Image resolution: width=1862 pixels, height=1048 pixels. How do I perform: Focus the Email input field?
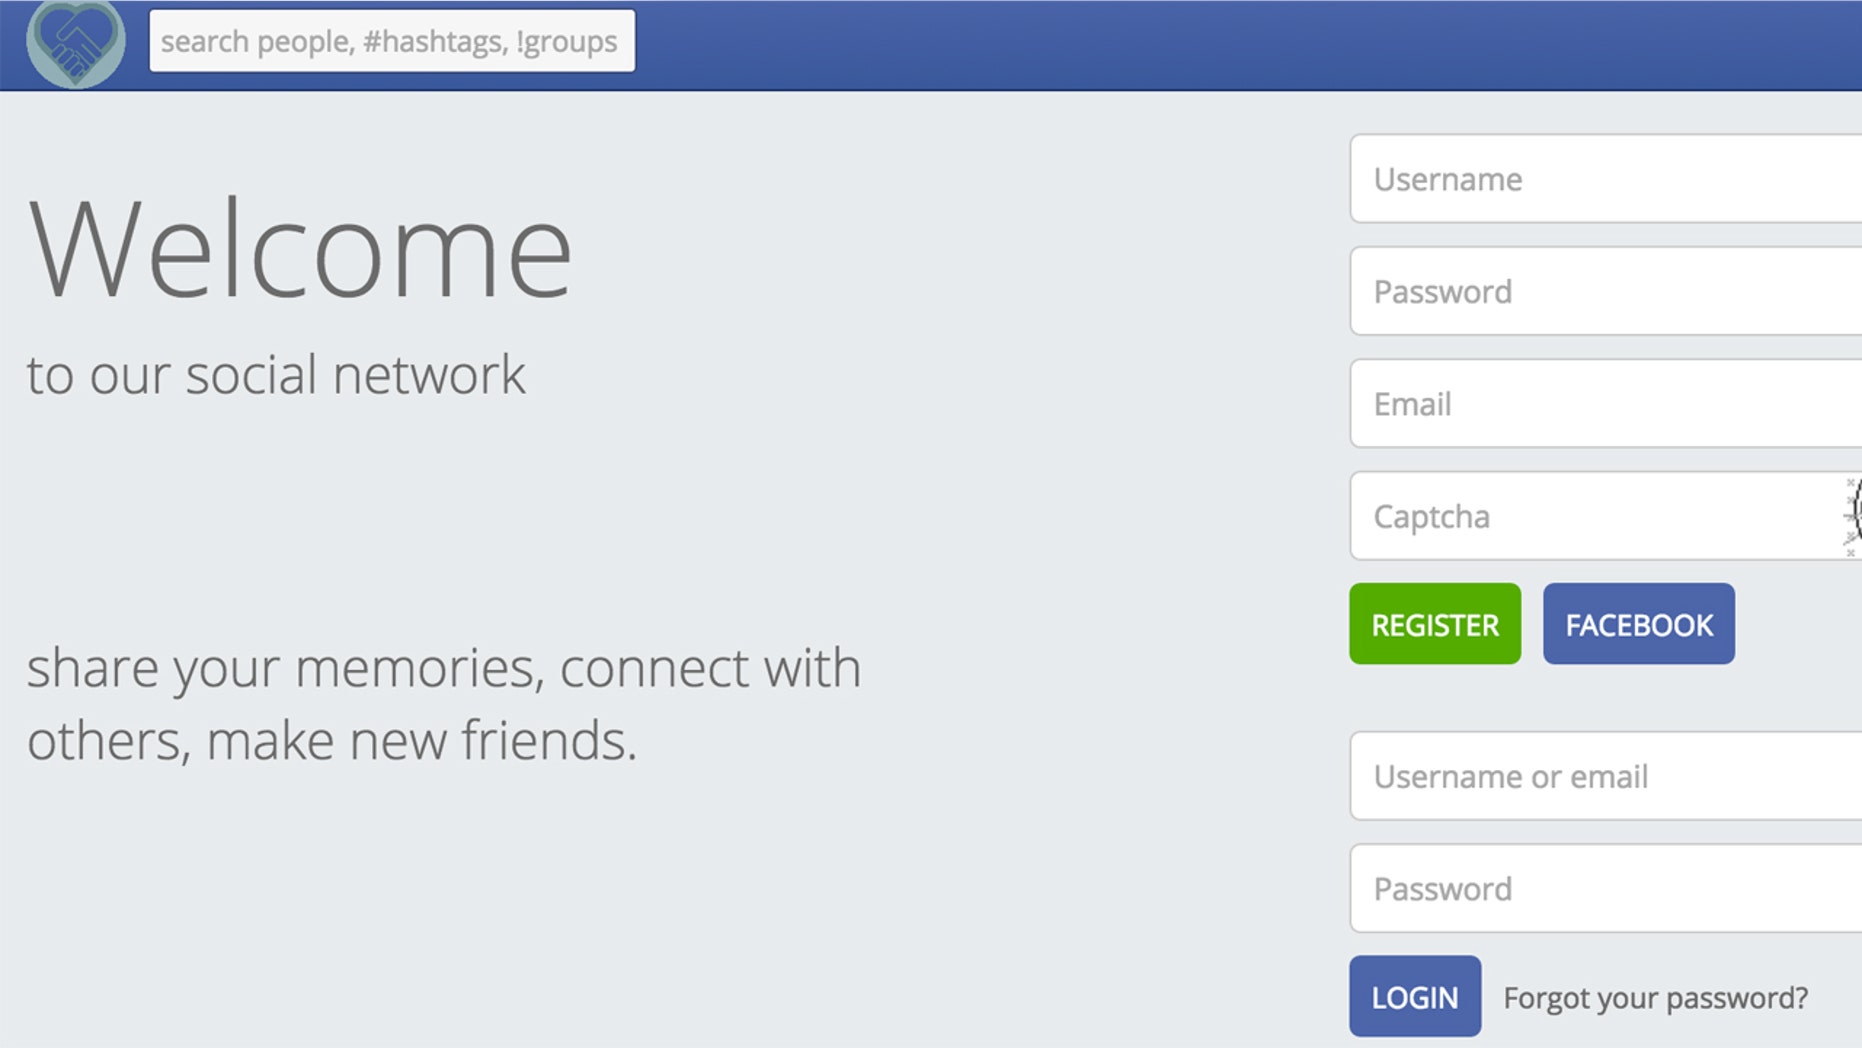[x=1606, y=404]
